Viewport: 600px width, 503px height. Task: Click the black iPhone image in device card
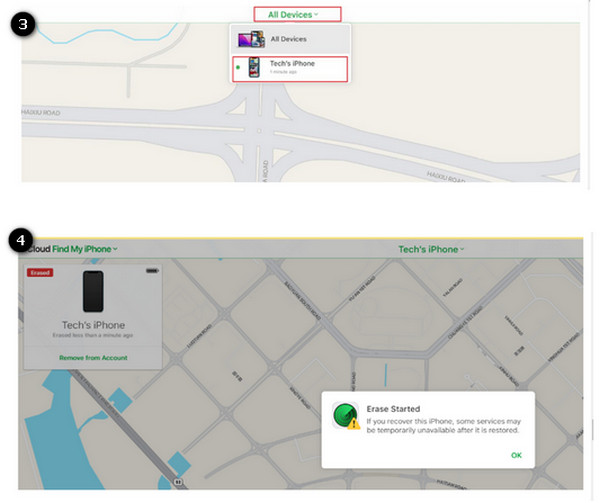pos(93,291)
